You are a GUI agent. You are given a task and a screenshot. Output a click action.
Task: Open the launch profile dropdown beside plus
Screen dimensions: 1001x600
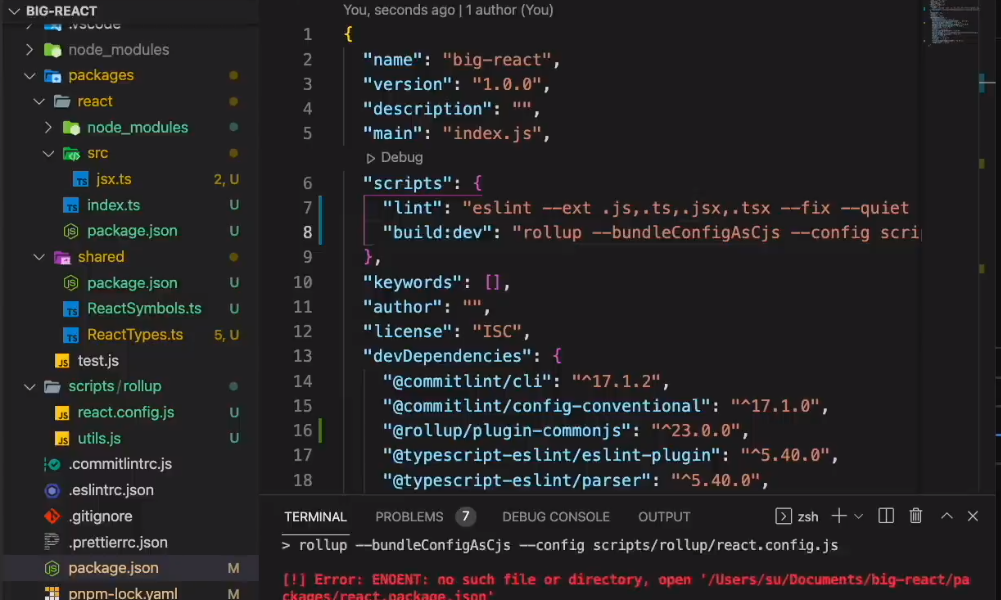click(859, 516)
